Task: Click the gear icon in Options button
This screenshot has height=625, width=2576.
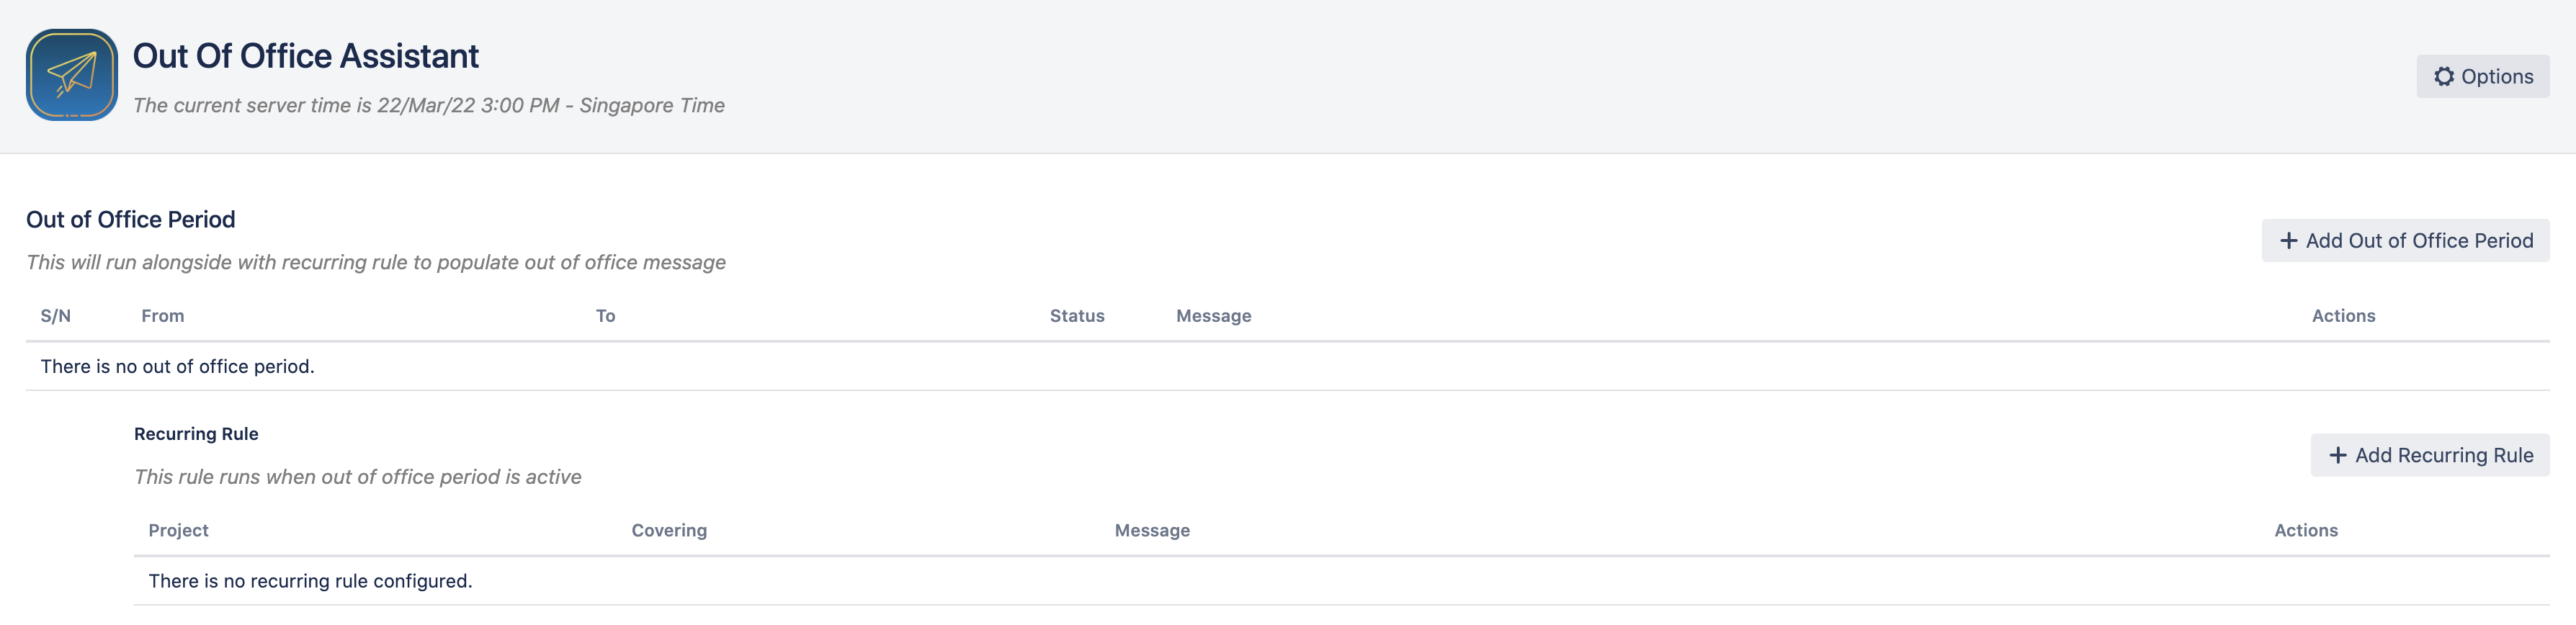Action: coord(2443,77)
